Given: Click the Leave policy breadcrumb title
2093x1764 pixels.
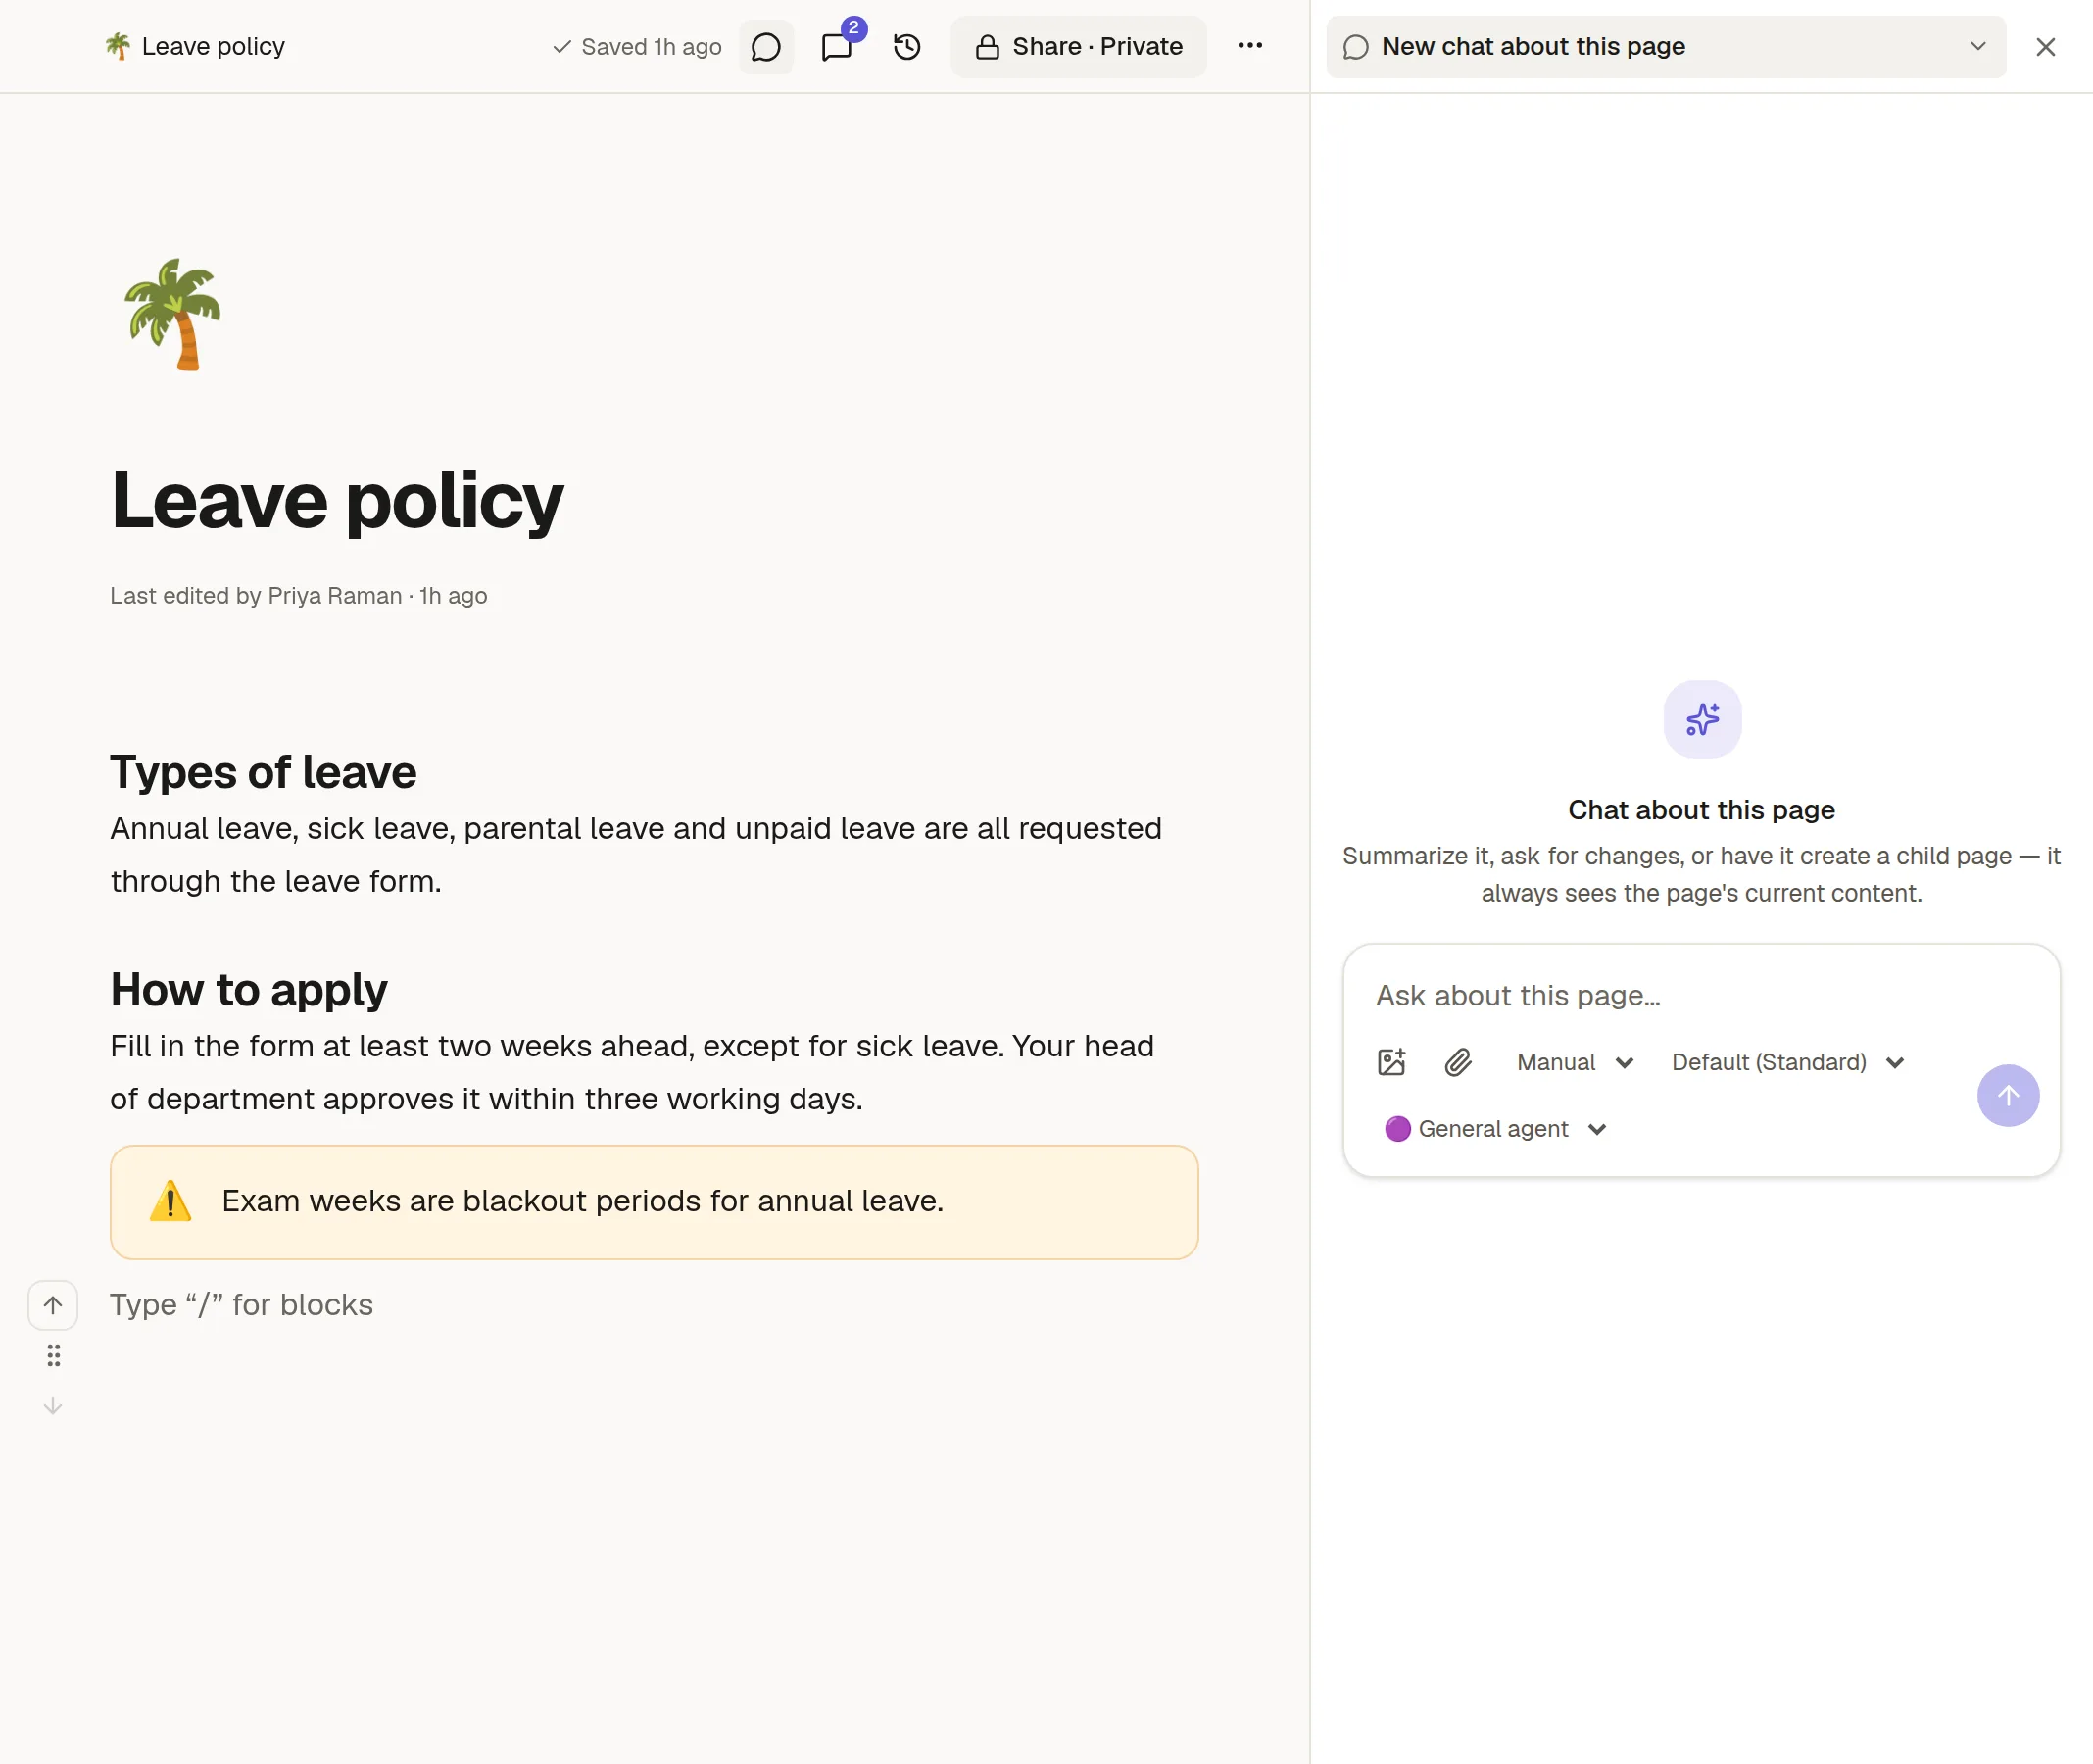Looking at the screenshot, I should [x=213, y=47].
